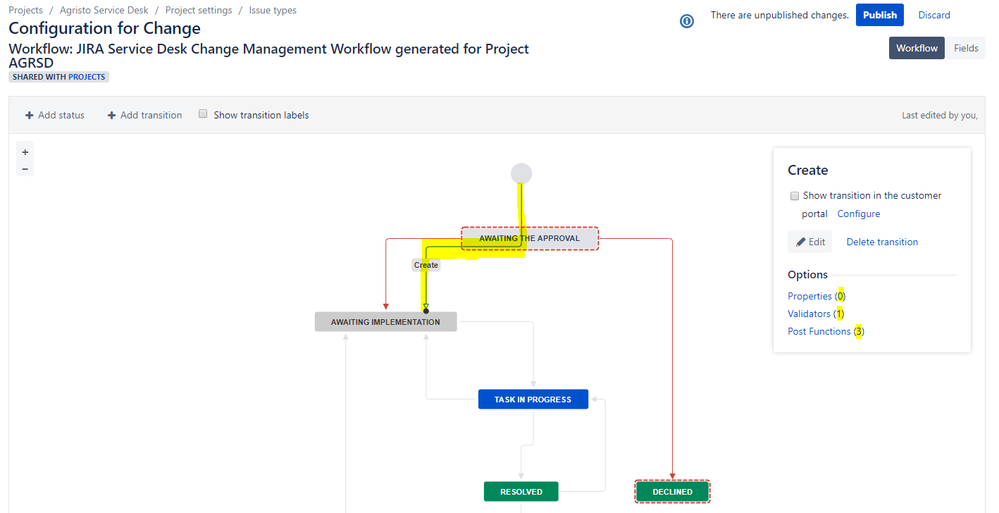Screen dimensions: 999x513
Task: Switch to the Fields tab
Action: pos(966,48)
